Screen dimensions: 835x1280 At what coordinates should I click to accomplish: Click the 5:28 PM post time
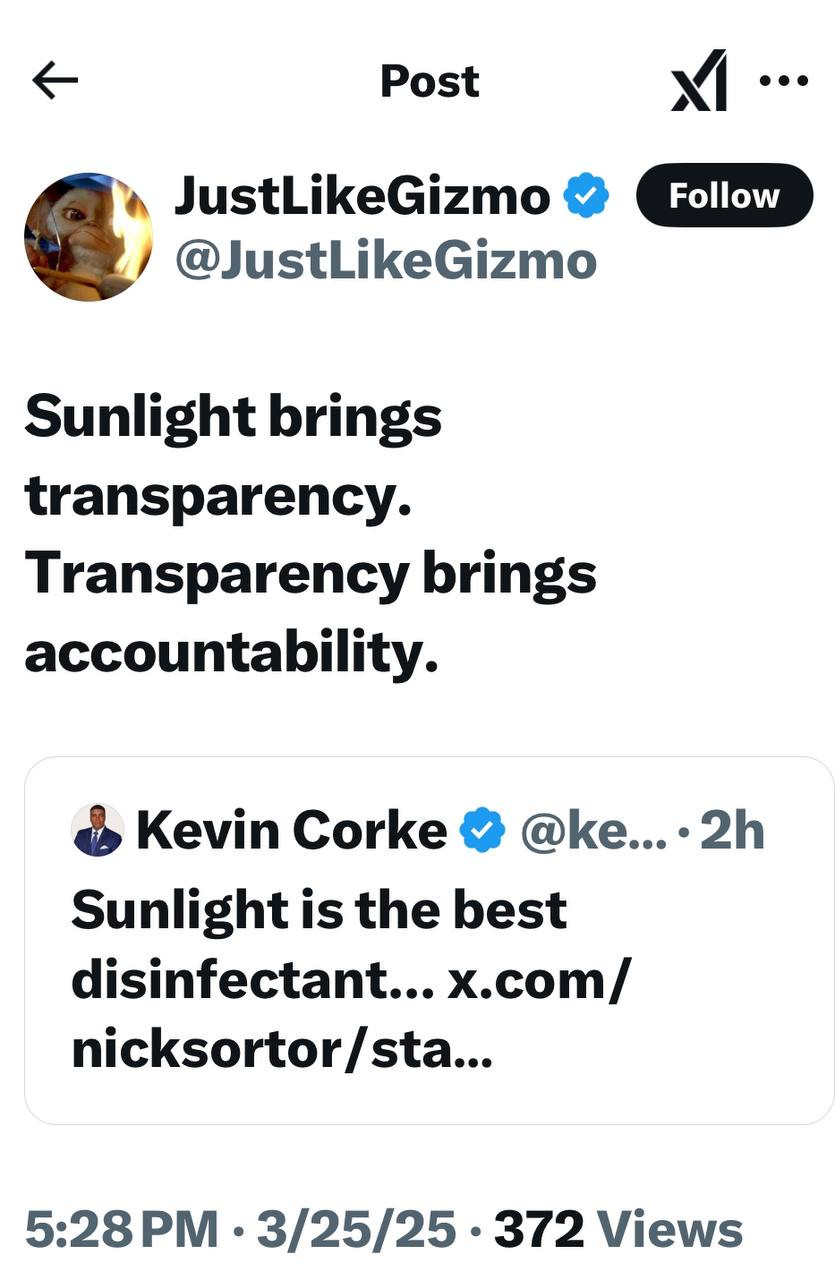tap(121, 1230)
